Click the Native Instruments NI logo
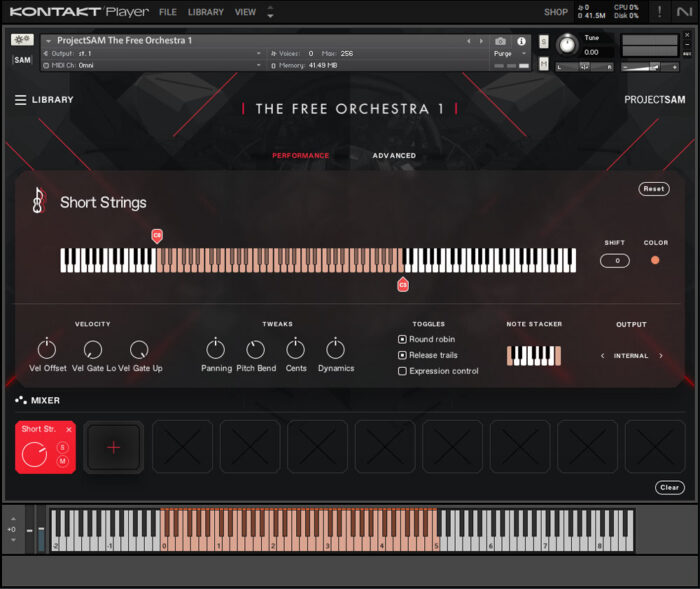The height and width of the screenshot is (589, 700). 684,12
